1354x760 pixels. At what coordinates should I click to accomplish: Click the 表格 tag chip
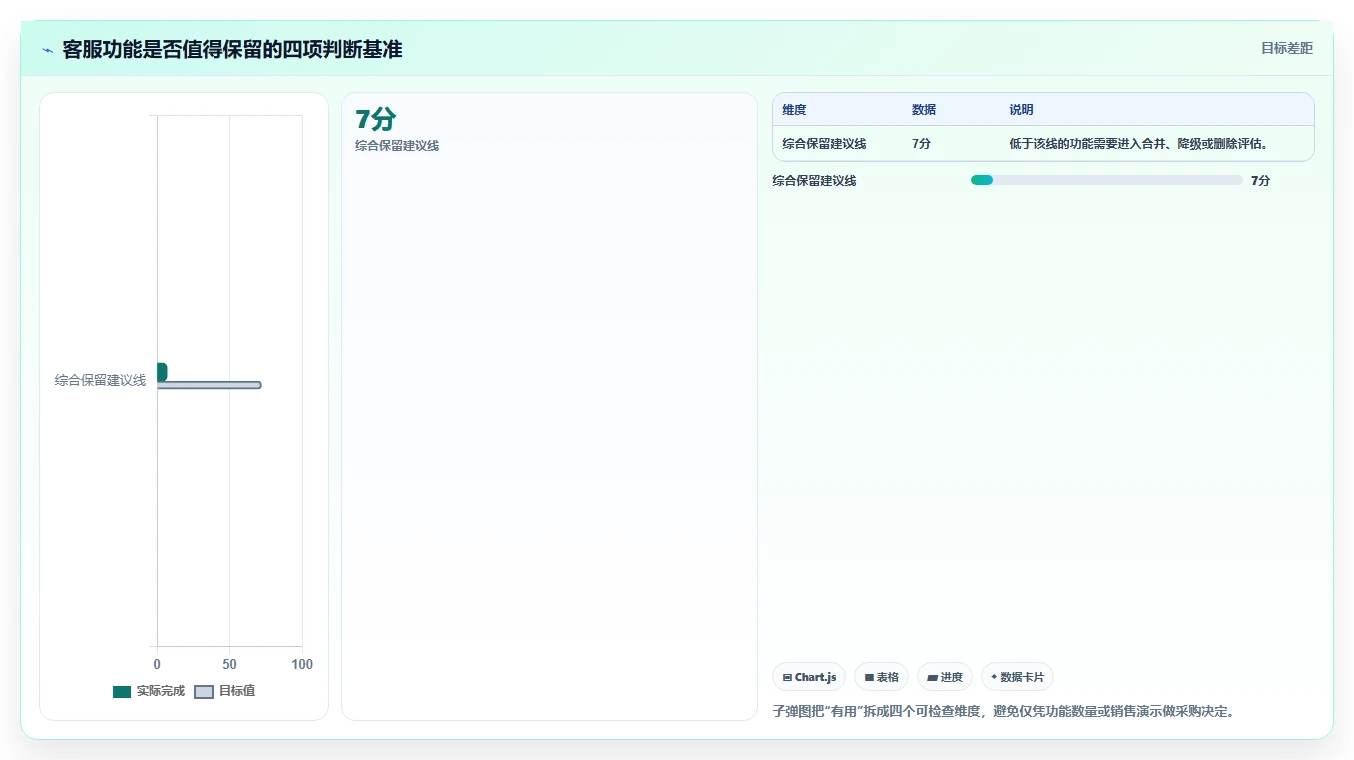point(881,677)
